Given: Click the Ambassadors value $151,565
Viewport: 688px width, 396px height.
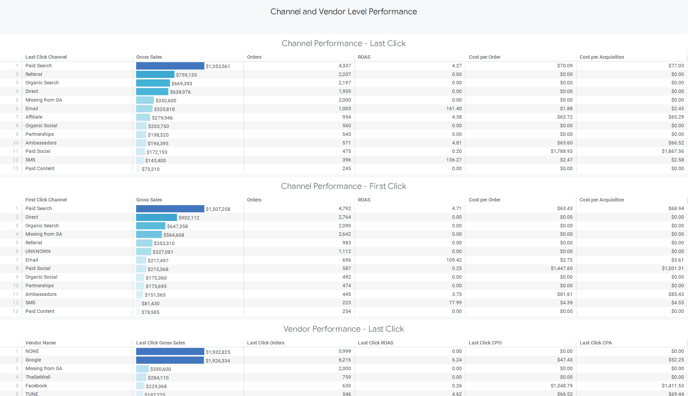Looking at the screenshot, I should (x=156, y=295).
